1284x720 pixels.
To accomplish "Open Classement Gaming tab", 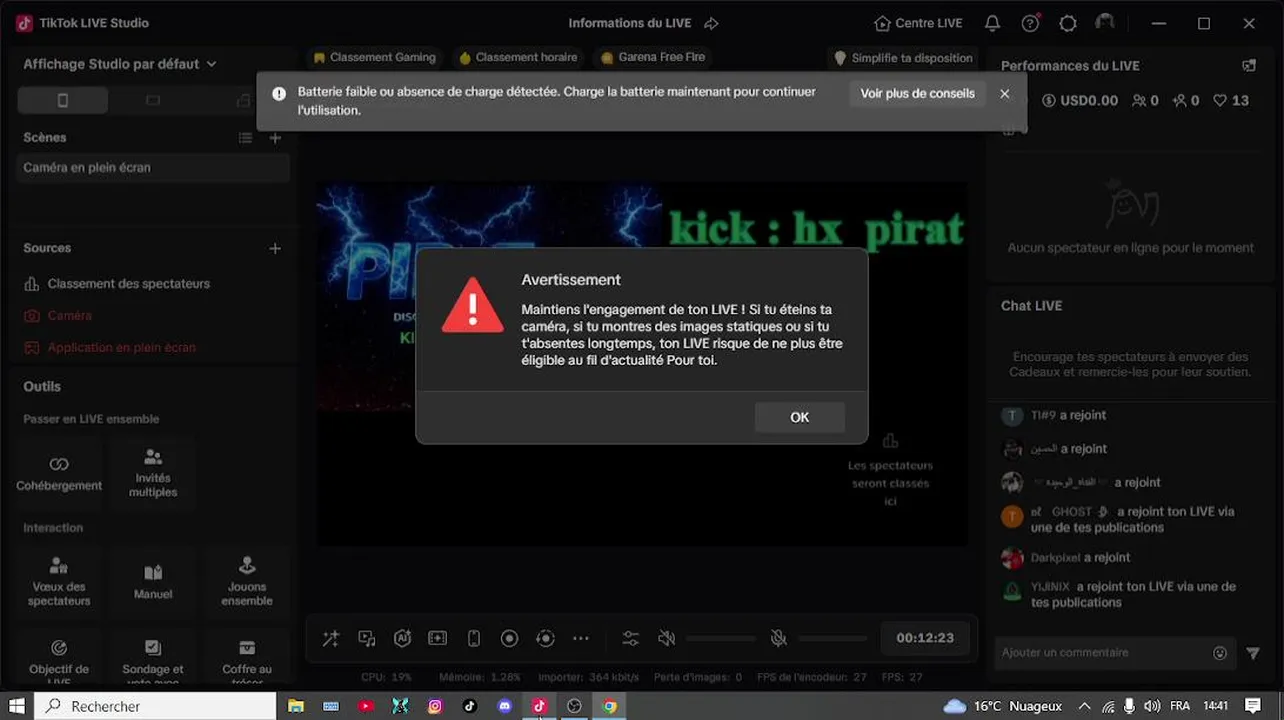I will pos(375,58).
